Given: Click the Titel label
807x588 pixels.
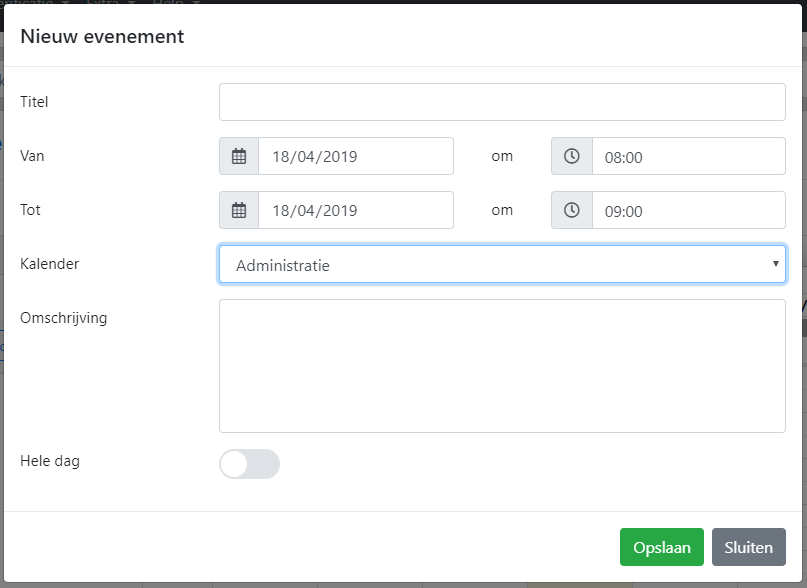Looking at the screenshot, I should [x=34, y=102].
